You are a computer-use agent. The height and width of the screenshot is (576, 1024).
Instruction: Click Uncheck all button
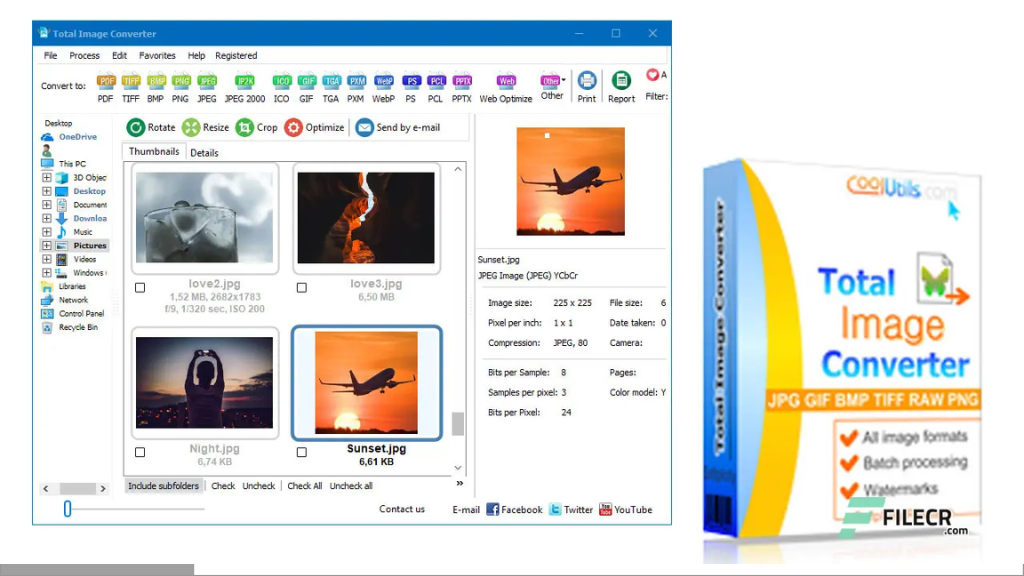(351, 486)
